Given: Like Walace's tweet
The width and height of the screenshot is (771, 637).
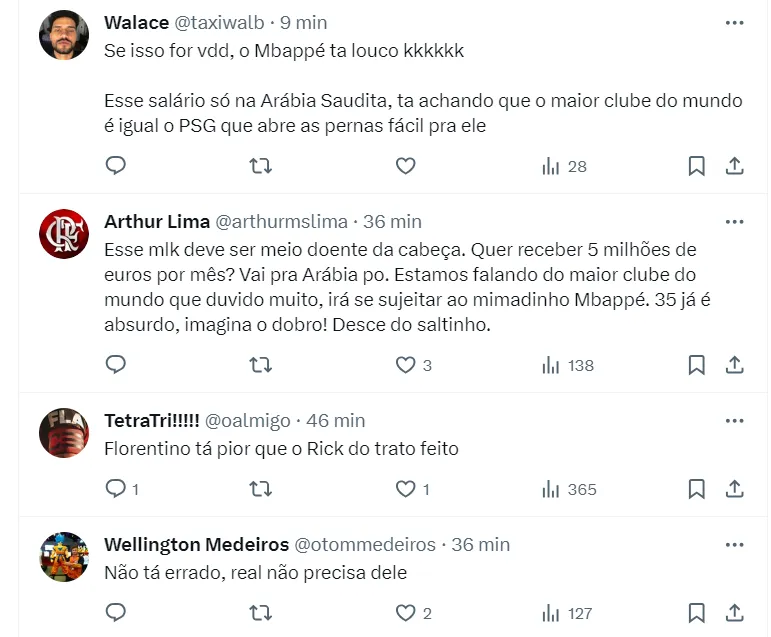Looking at the screenshot, I should pos(405,166).
